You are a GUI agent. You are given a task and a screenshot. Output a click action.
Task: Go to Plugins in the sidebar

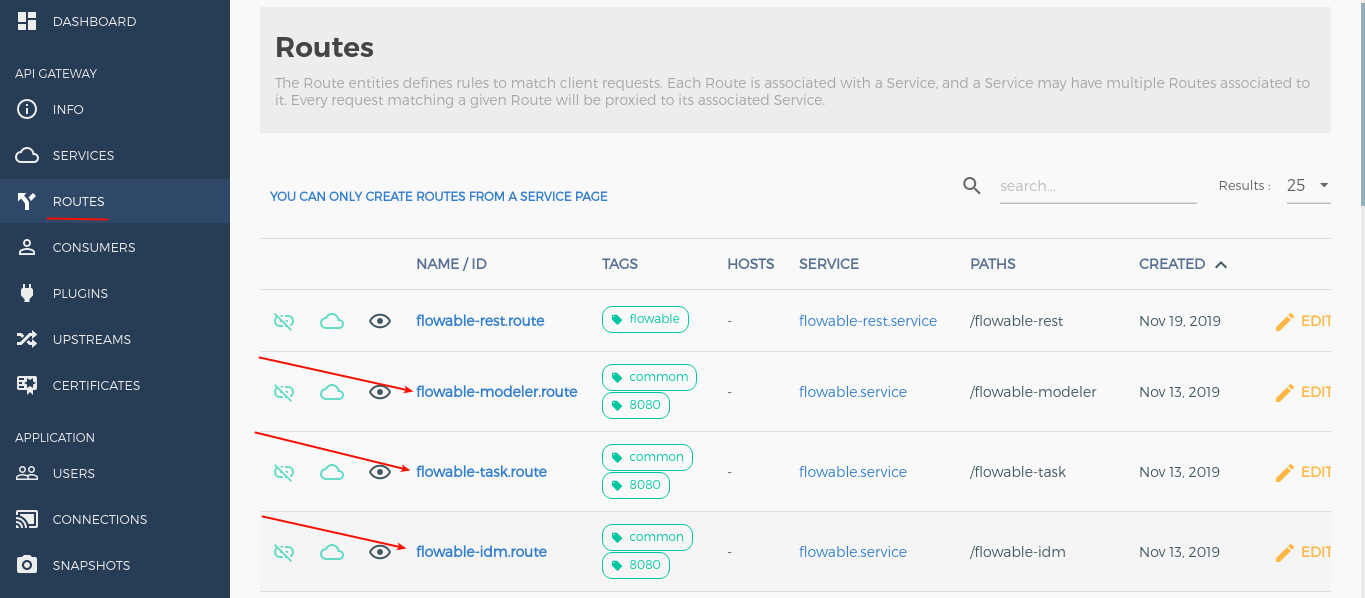(x=80, y=293)
